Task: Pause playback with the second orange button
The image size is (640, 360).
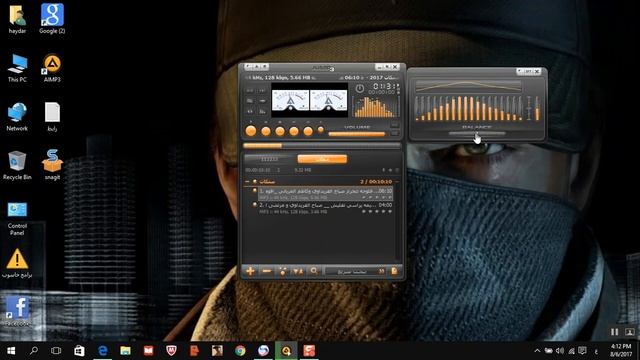Action: point(266,131)
